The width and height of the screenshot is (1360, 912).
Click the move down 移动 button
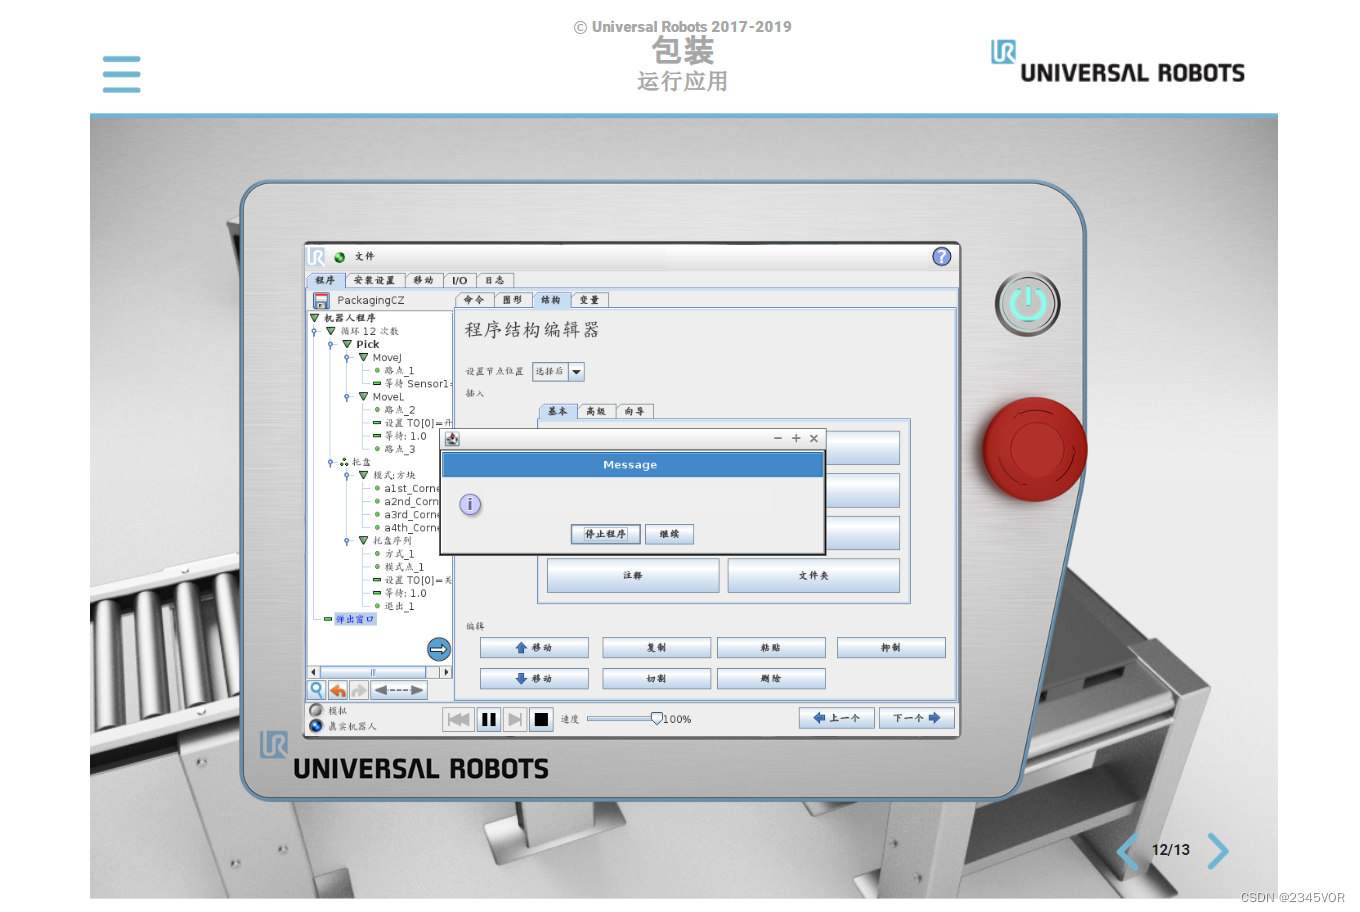click(x=534, y=679)
